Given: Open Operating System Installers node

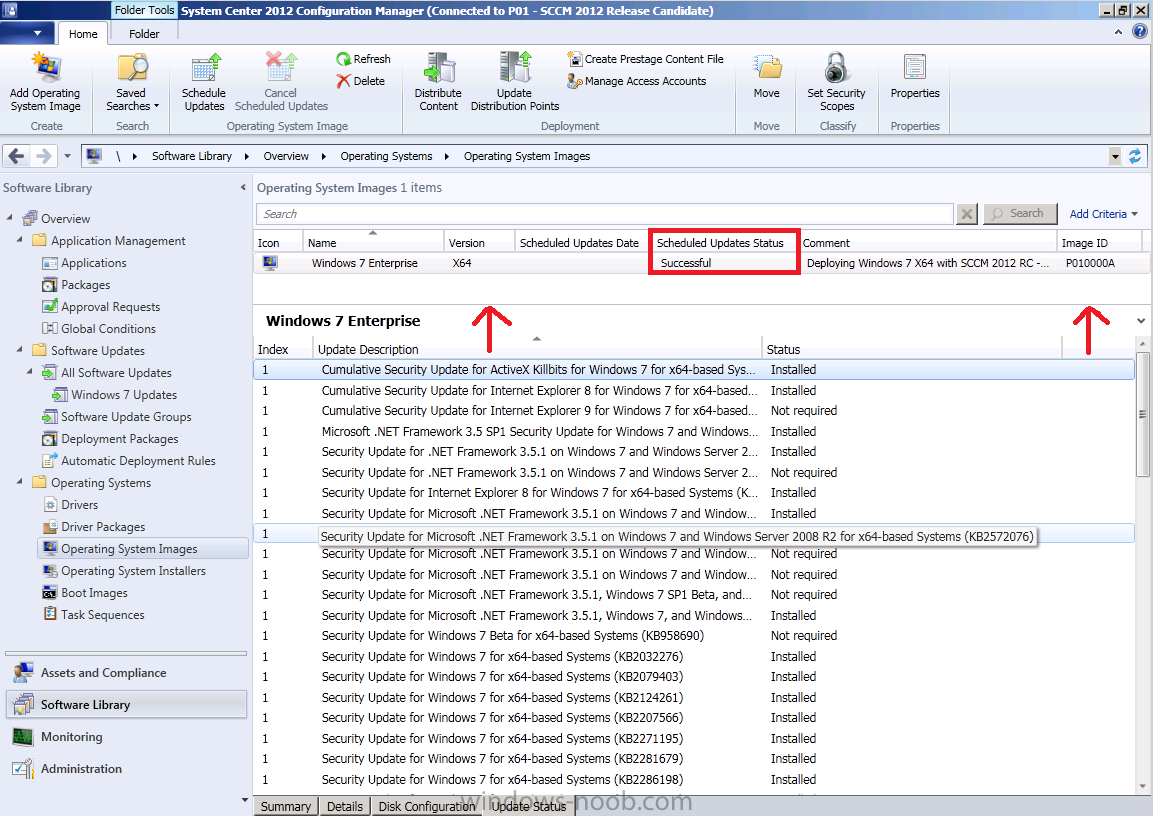Looking at the screenshot, I should [124, 571].
